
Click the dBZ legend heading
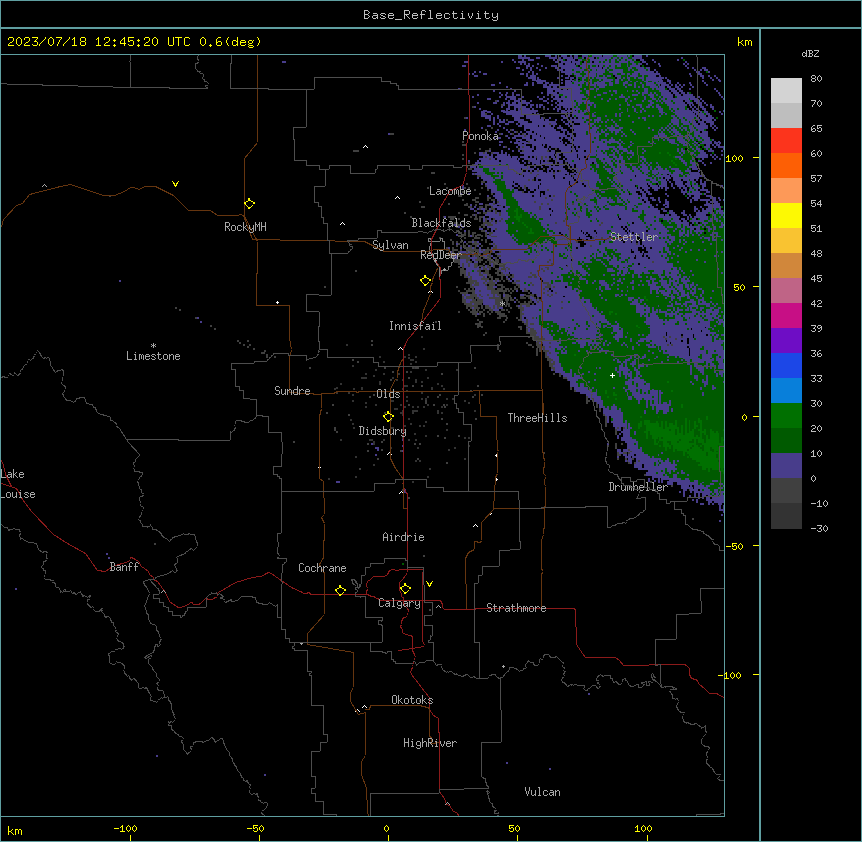coord(810,53)
